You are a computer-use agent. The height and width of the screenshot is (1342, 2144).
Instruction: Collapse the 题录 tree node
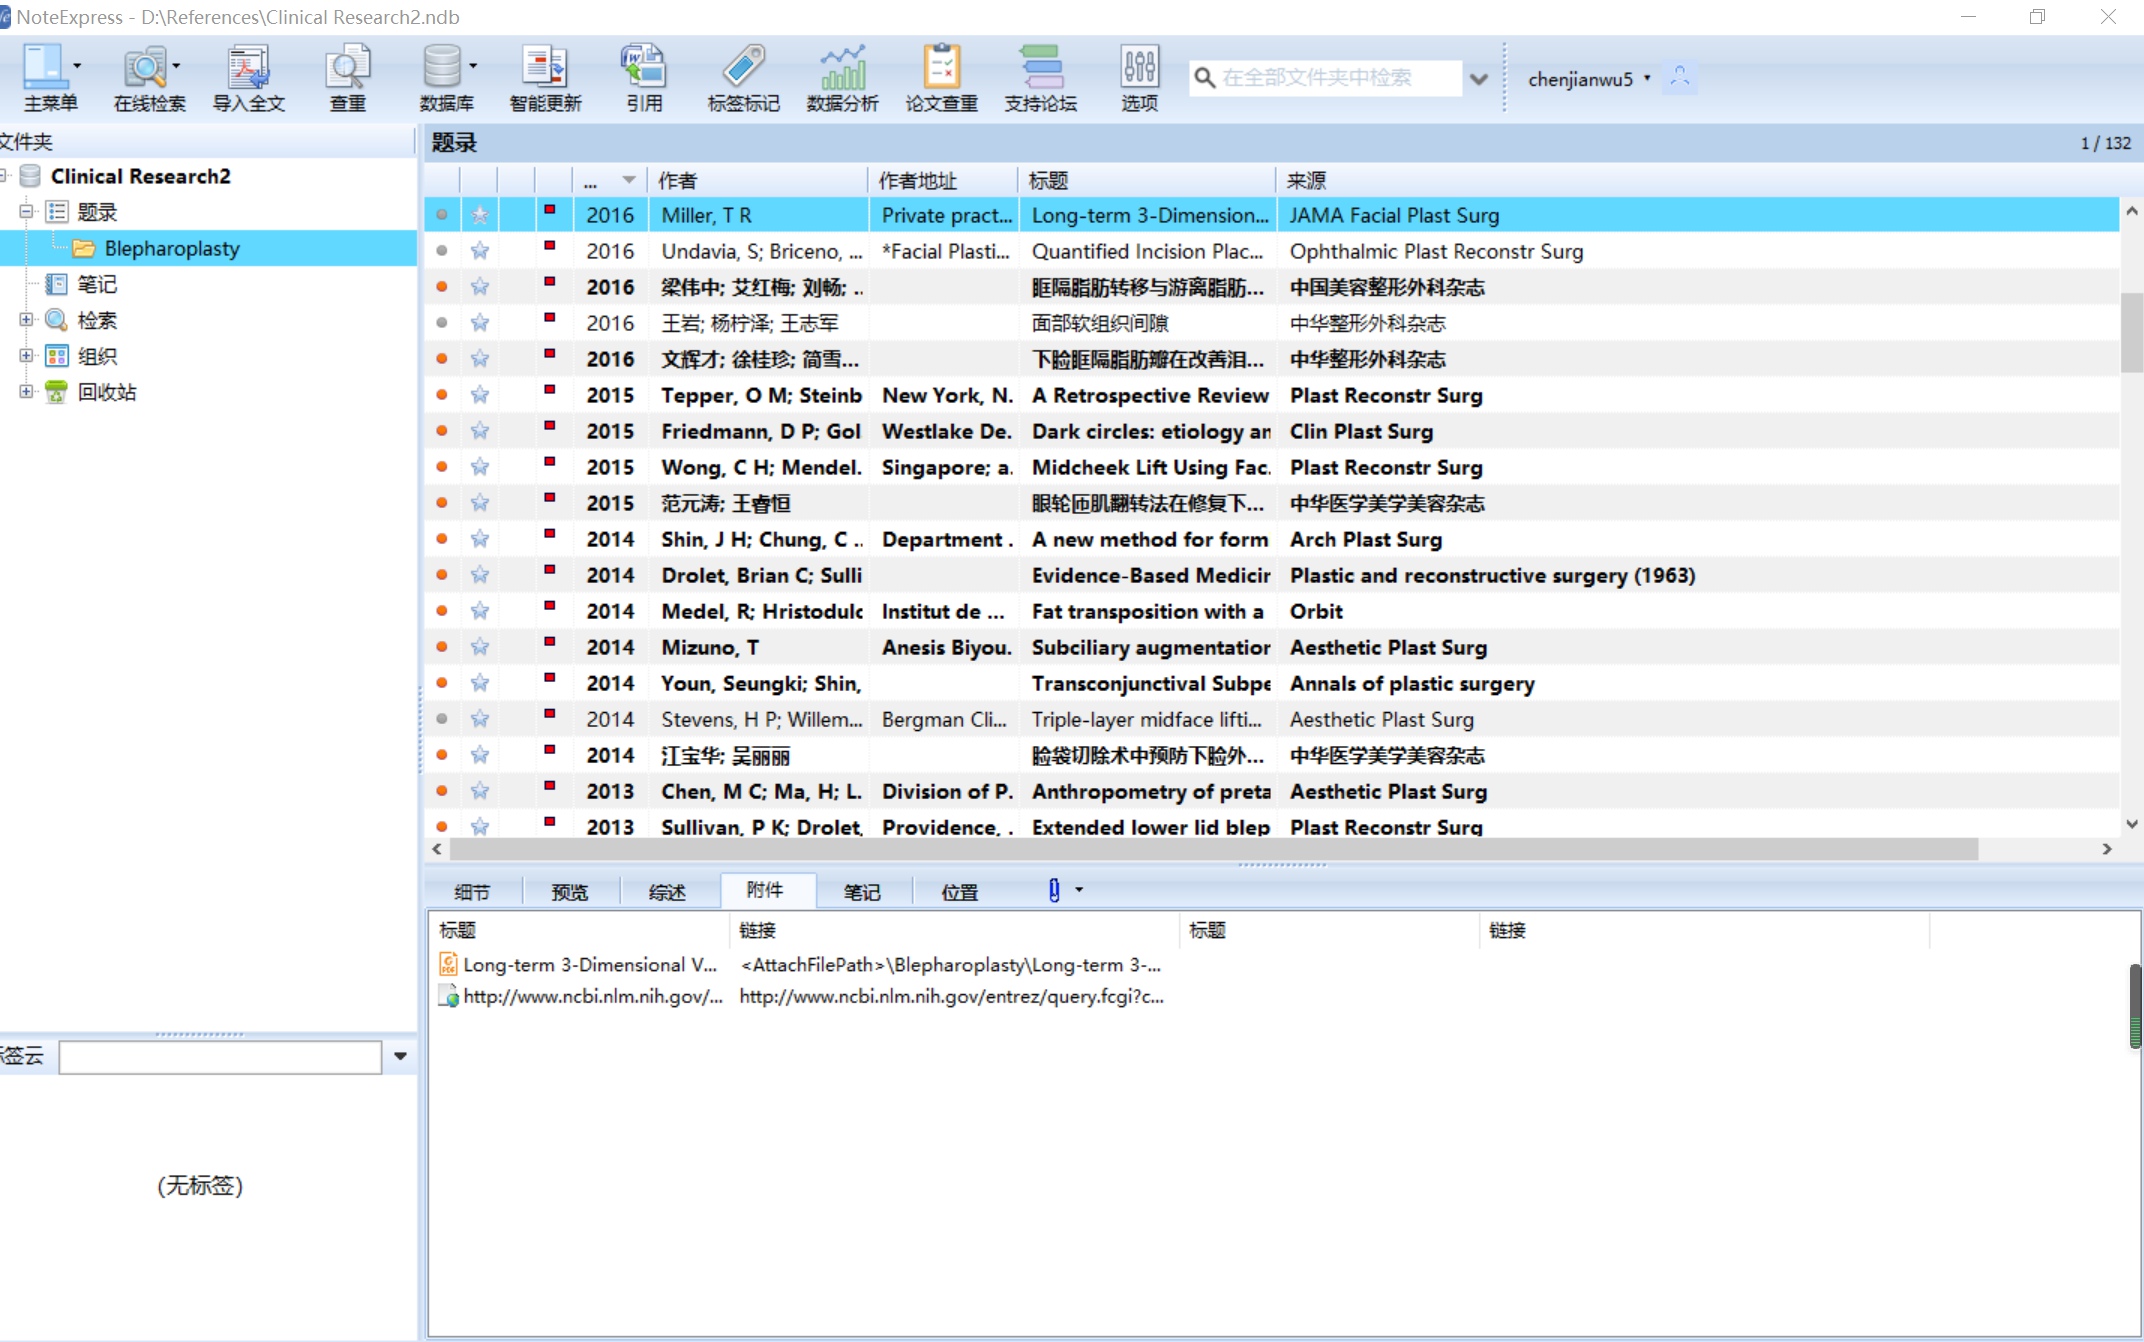coord(26,211)
